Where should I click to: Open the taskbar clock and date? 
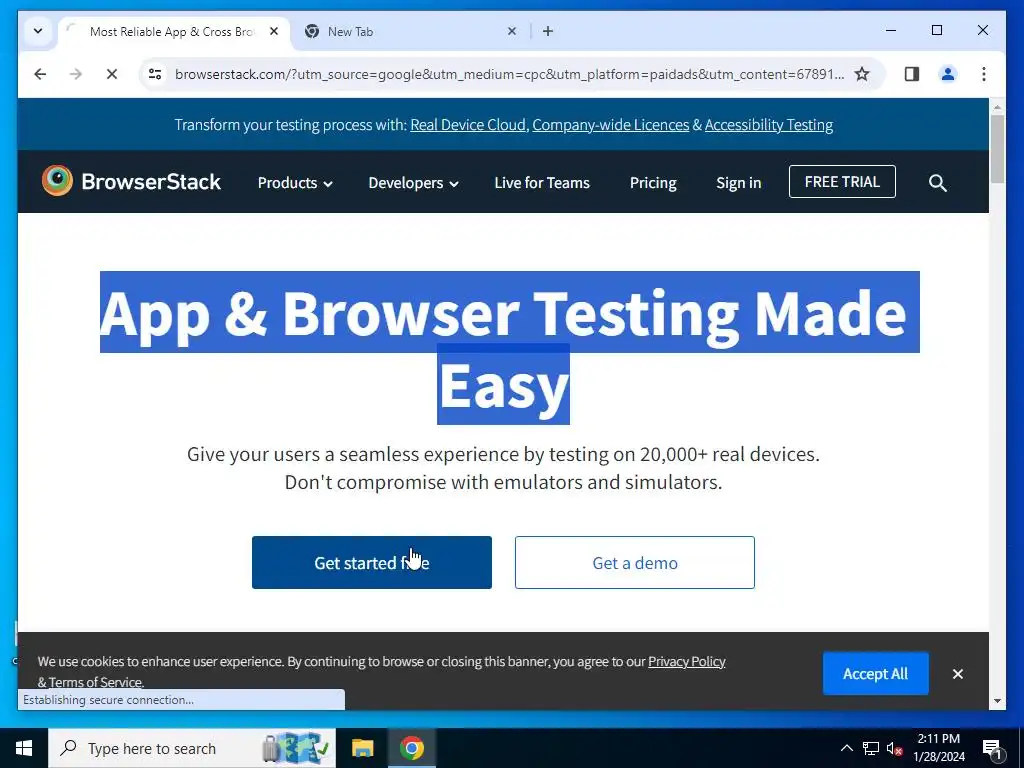(938, 748)
